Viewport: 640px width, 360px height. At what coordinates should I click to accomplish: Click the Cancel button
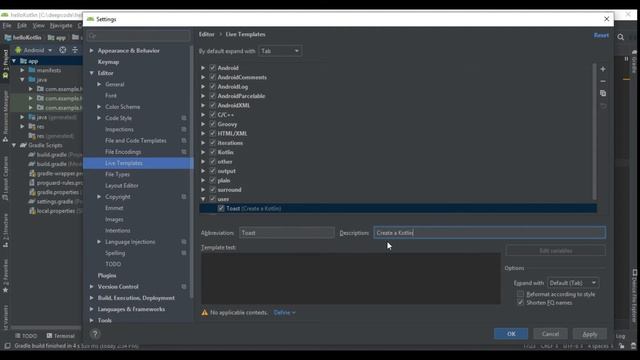[x=550, y=334]
